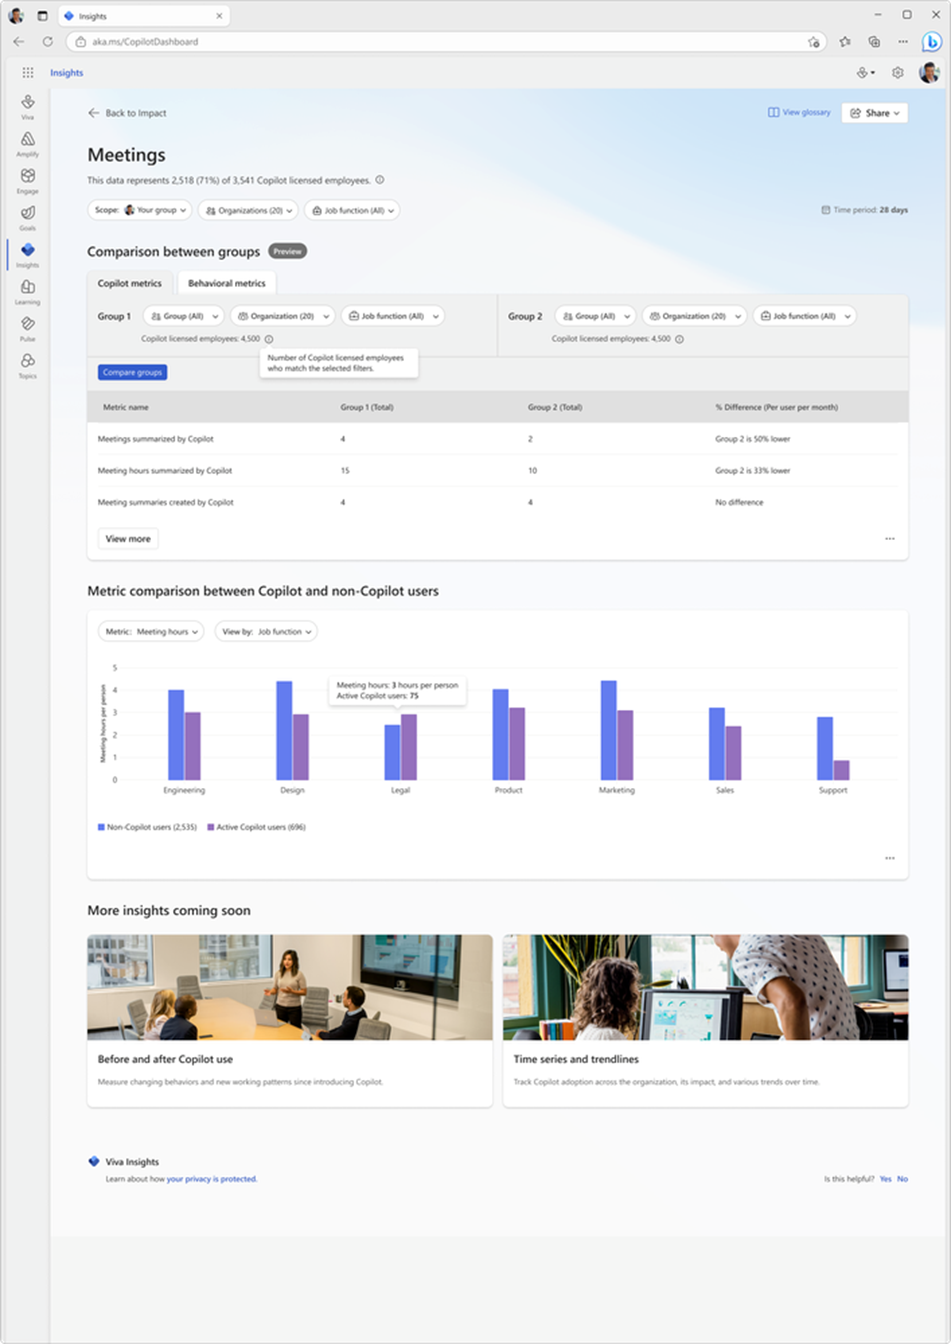Click the add-to-favorites icon in address bar
The height and width of the screenshot is (1344, 951).
[814, 42]
